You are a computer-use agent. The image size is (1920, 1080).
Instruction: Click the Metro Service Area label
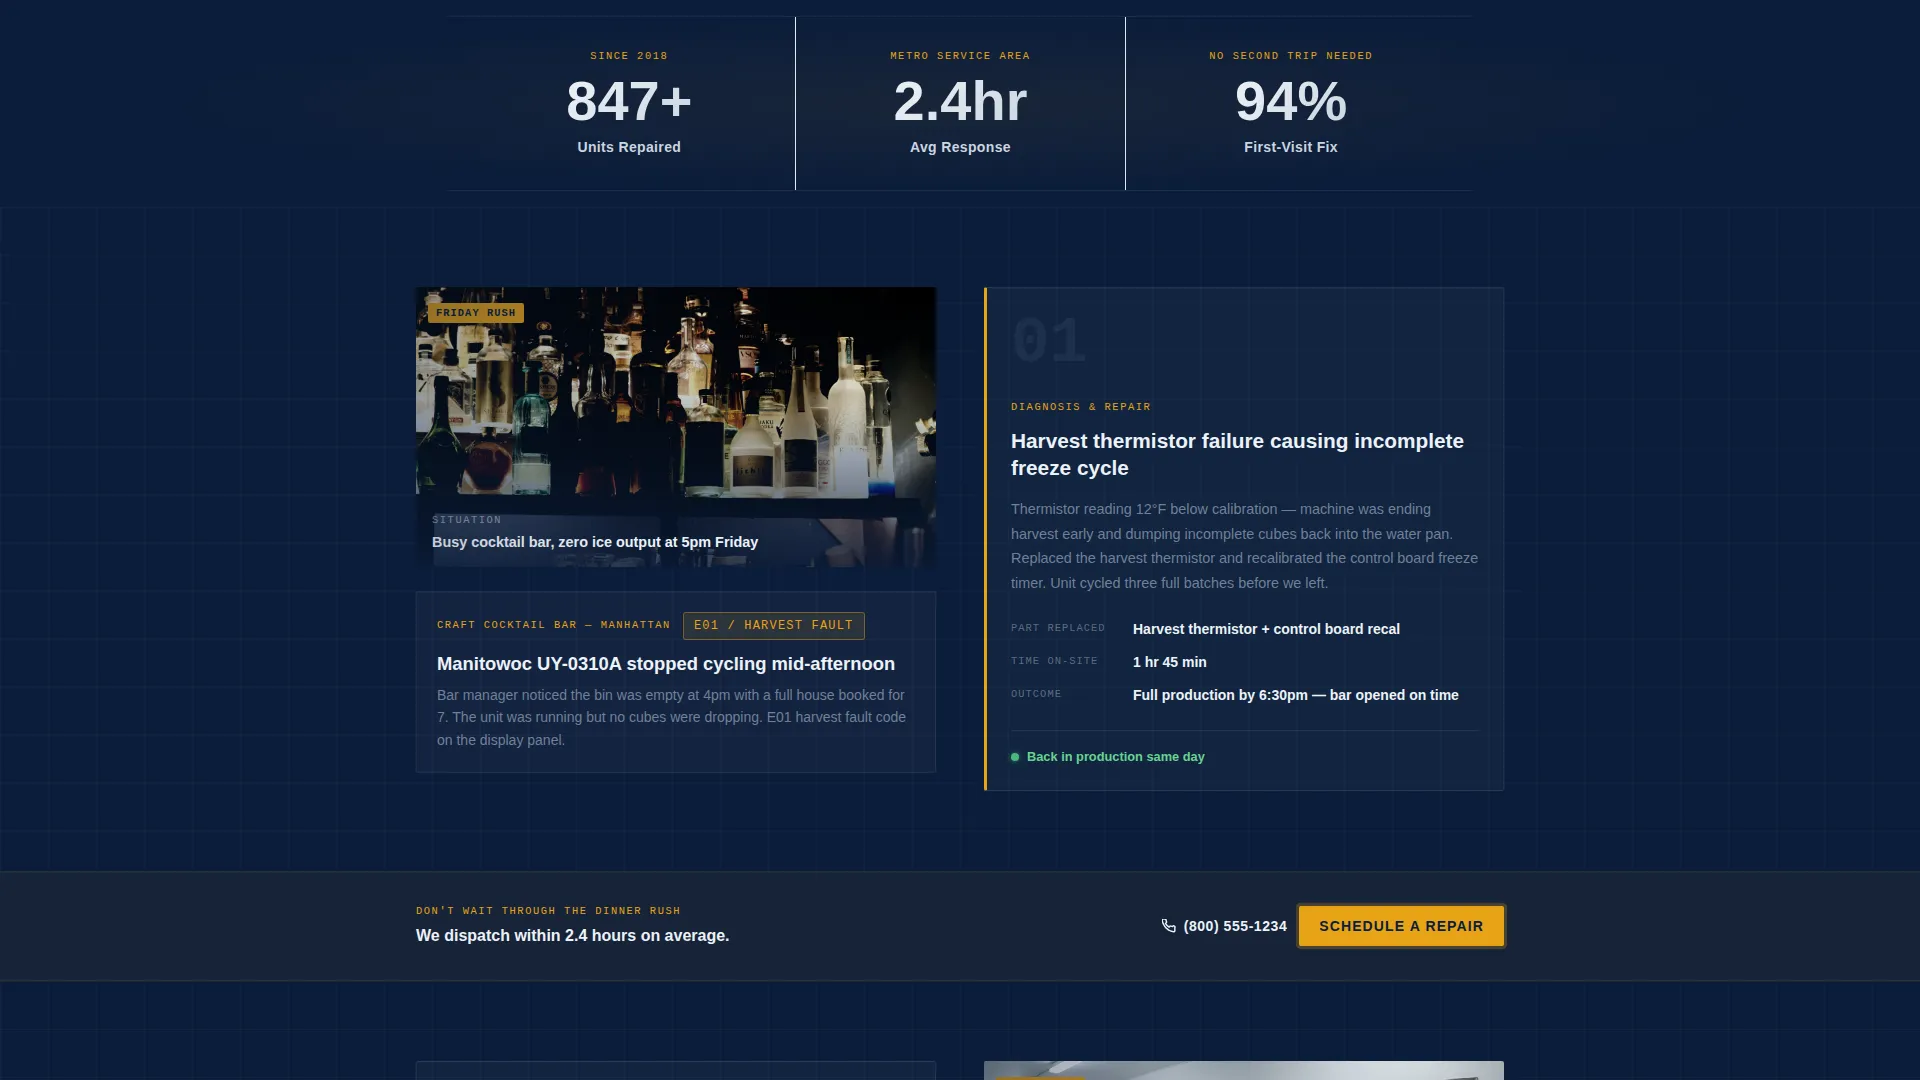[960, 56]
